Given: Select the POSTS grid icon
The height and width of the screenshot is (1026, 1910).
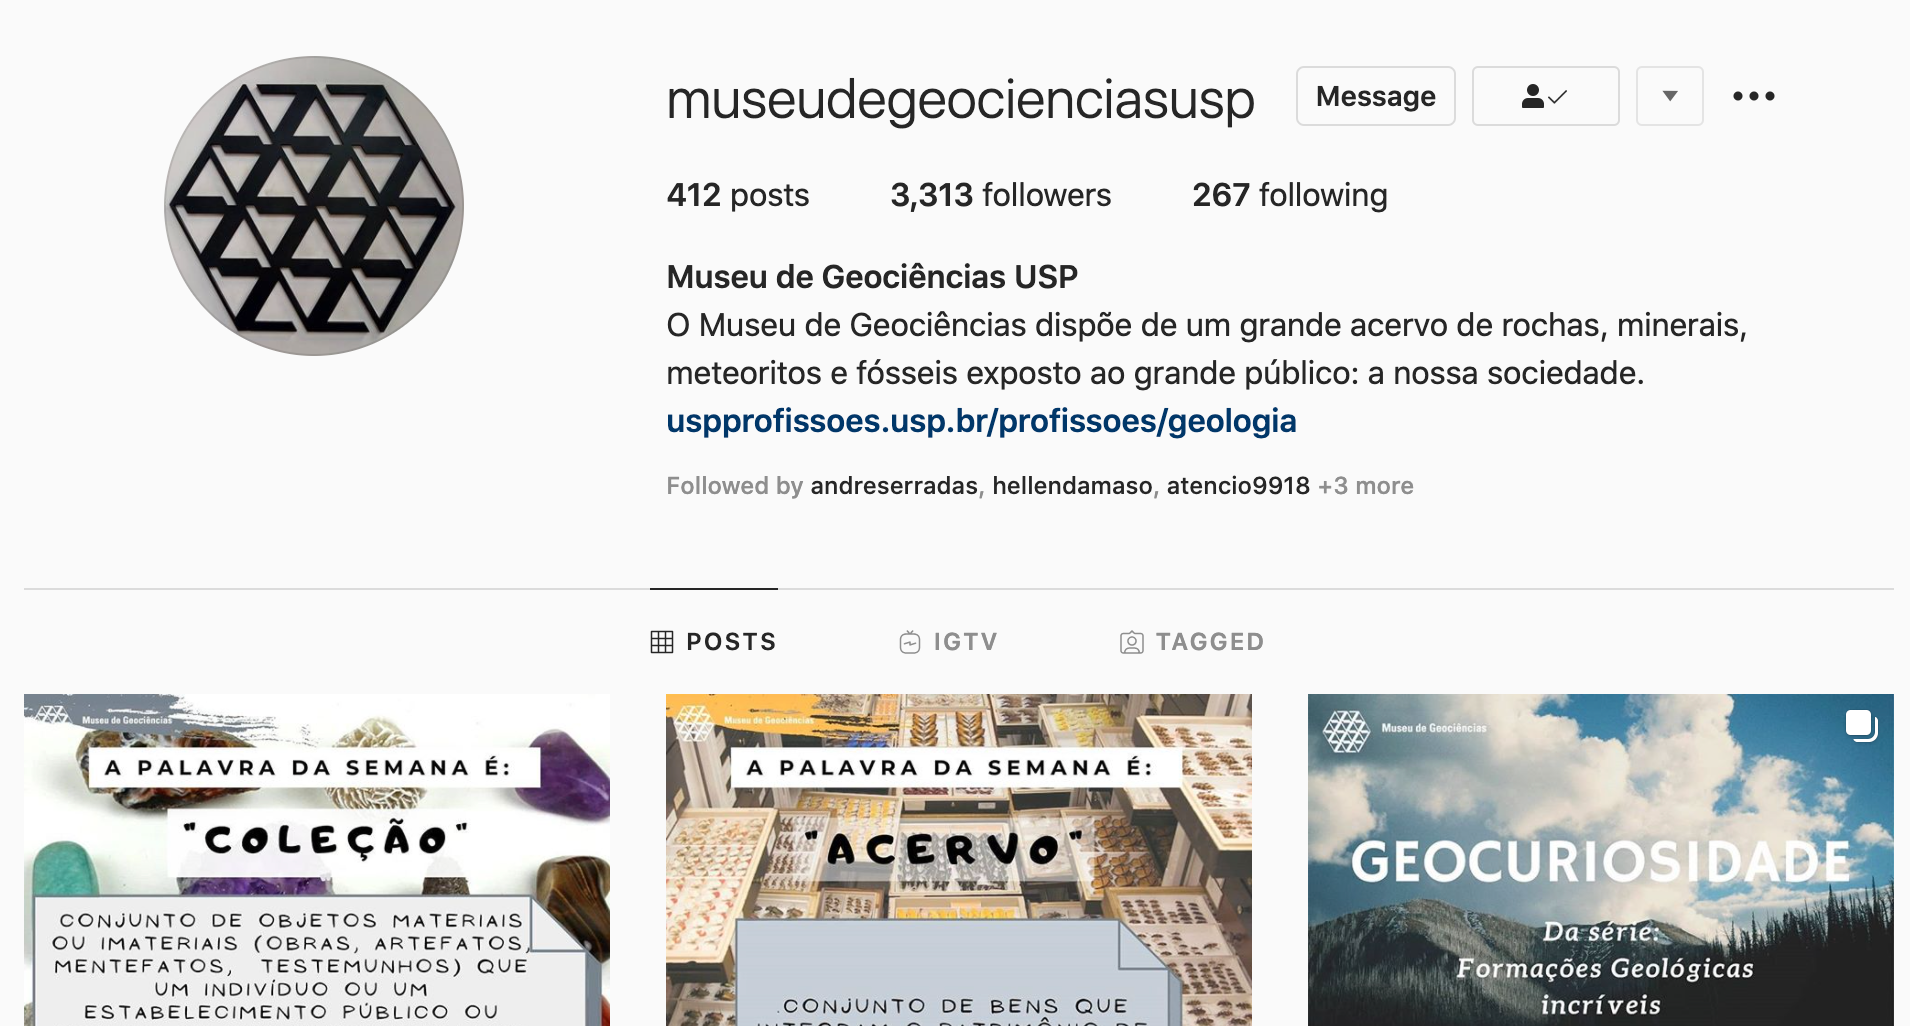Looking at the screenshot, I should (x=662, y=642).
